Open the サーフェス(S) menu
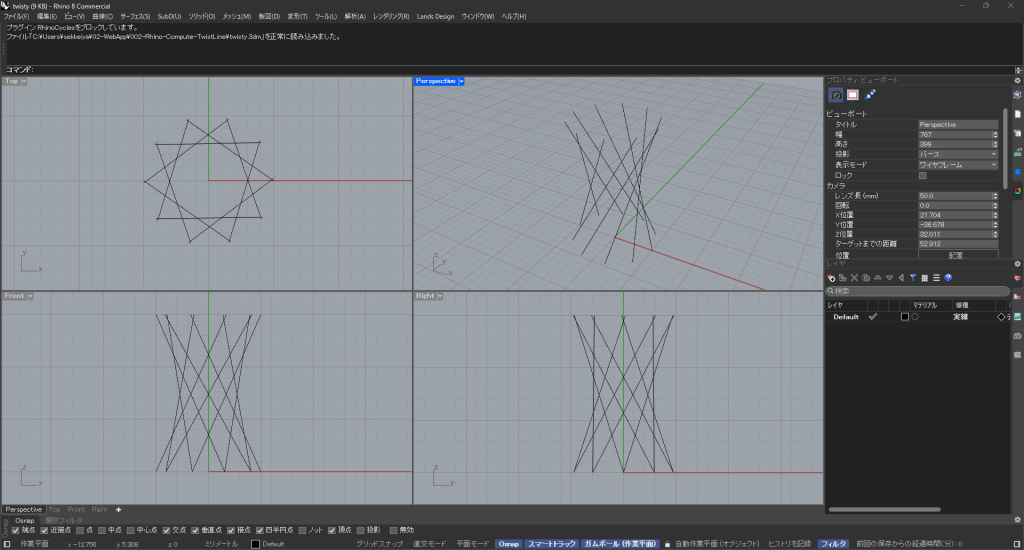Image resolution: width=1024 pixels, height=550 pixels. point(135,17)
